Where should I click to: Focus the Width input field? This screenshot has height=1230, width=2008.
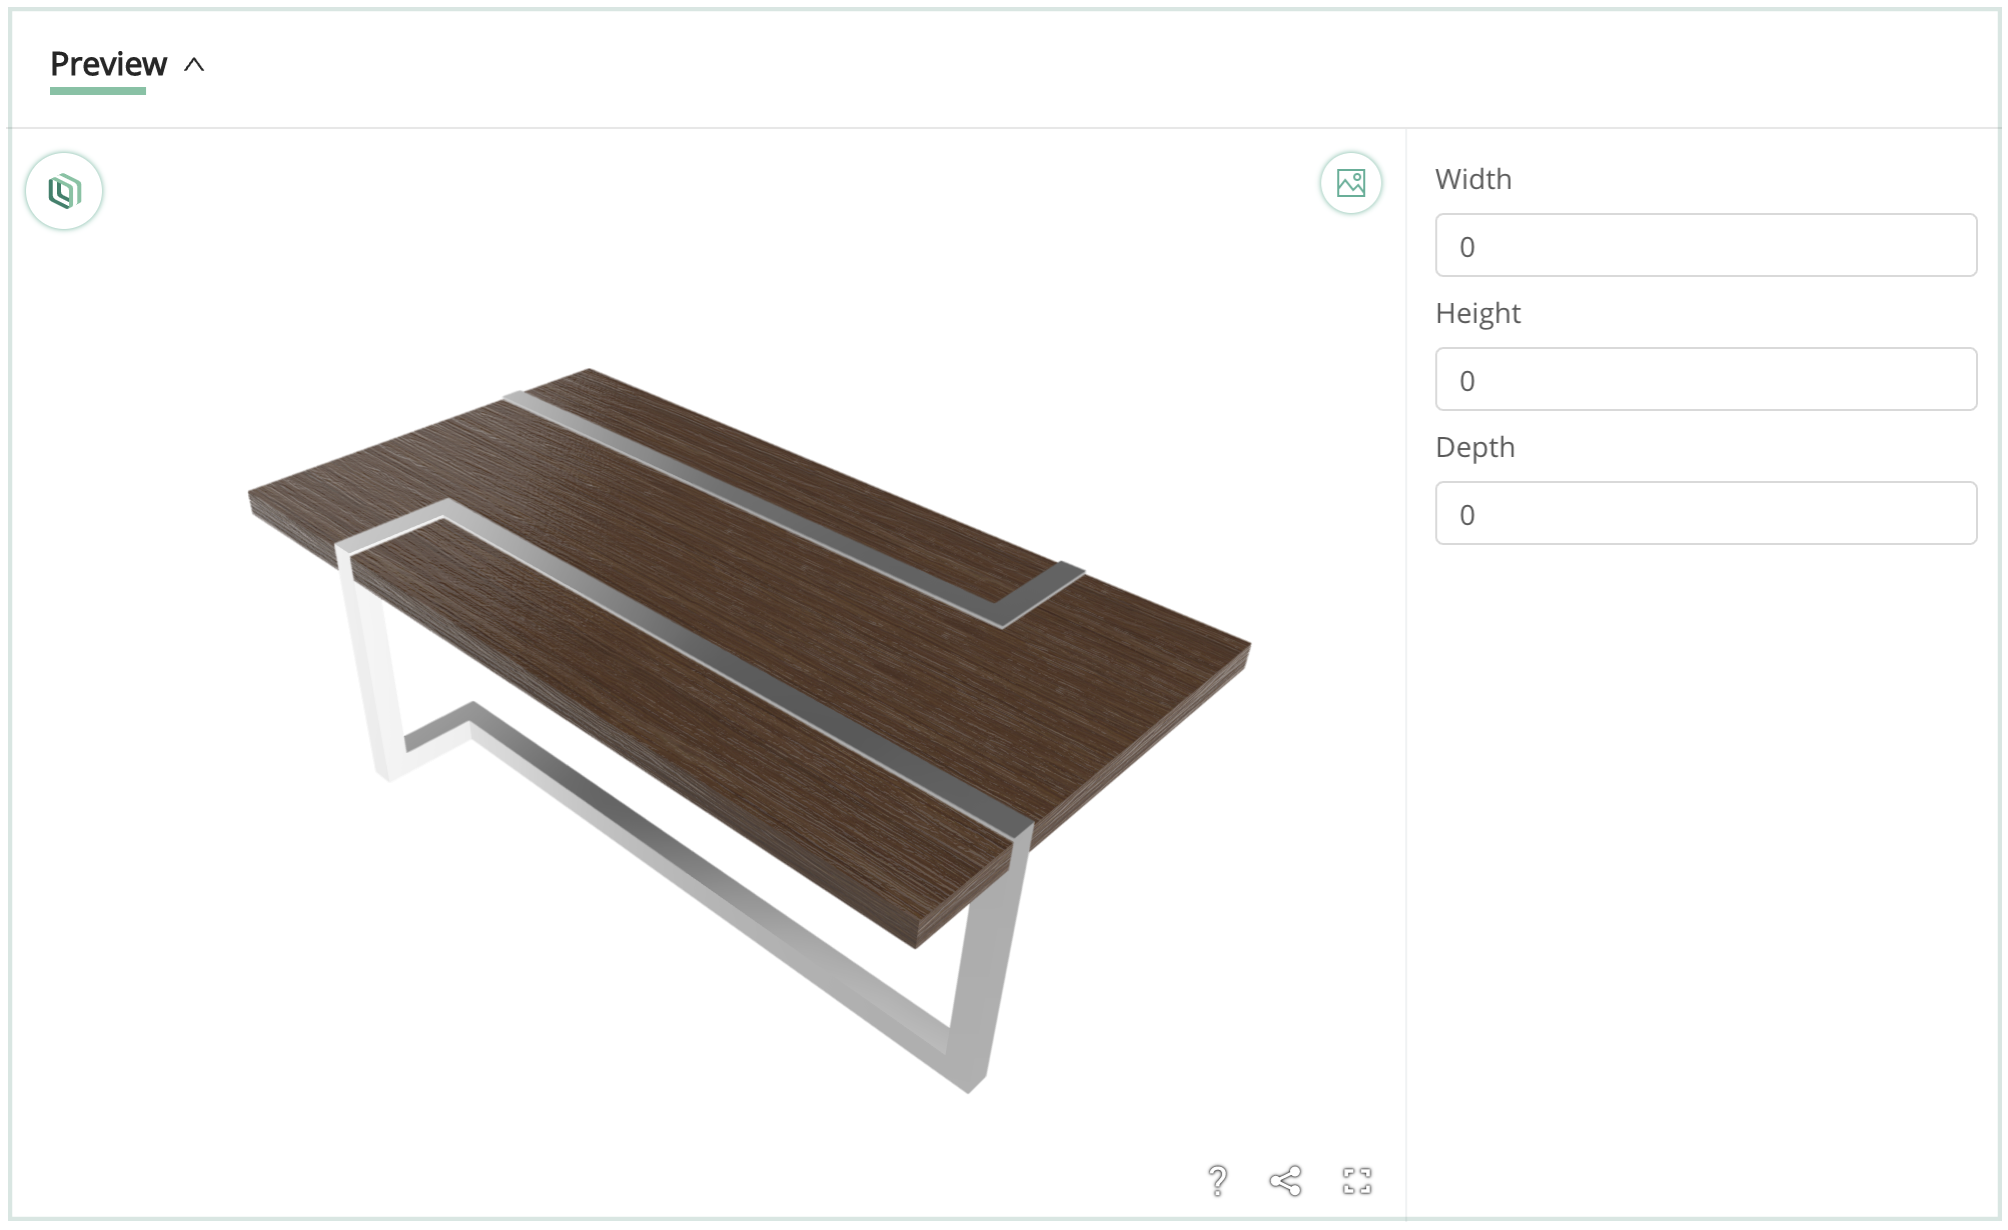[x=1705, y=245]
